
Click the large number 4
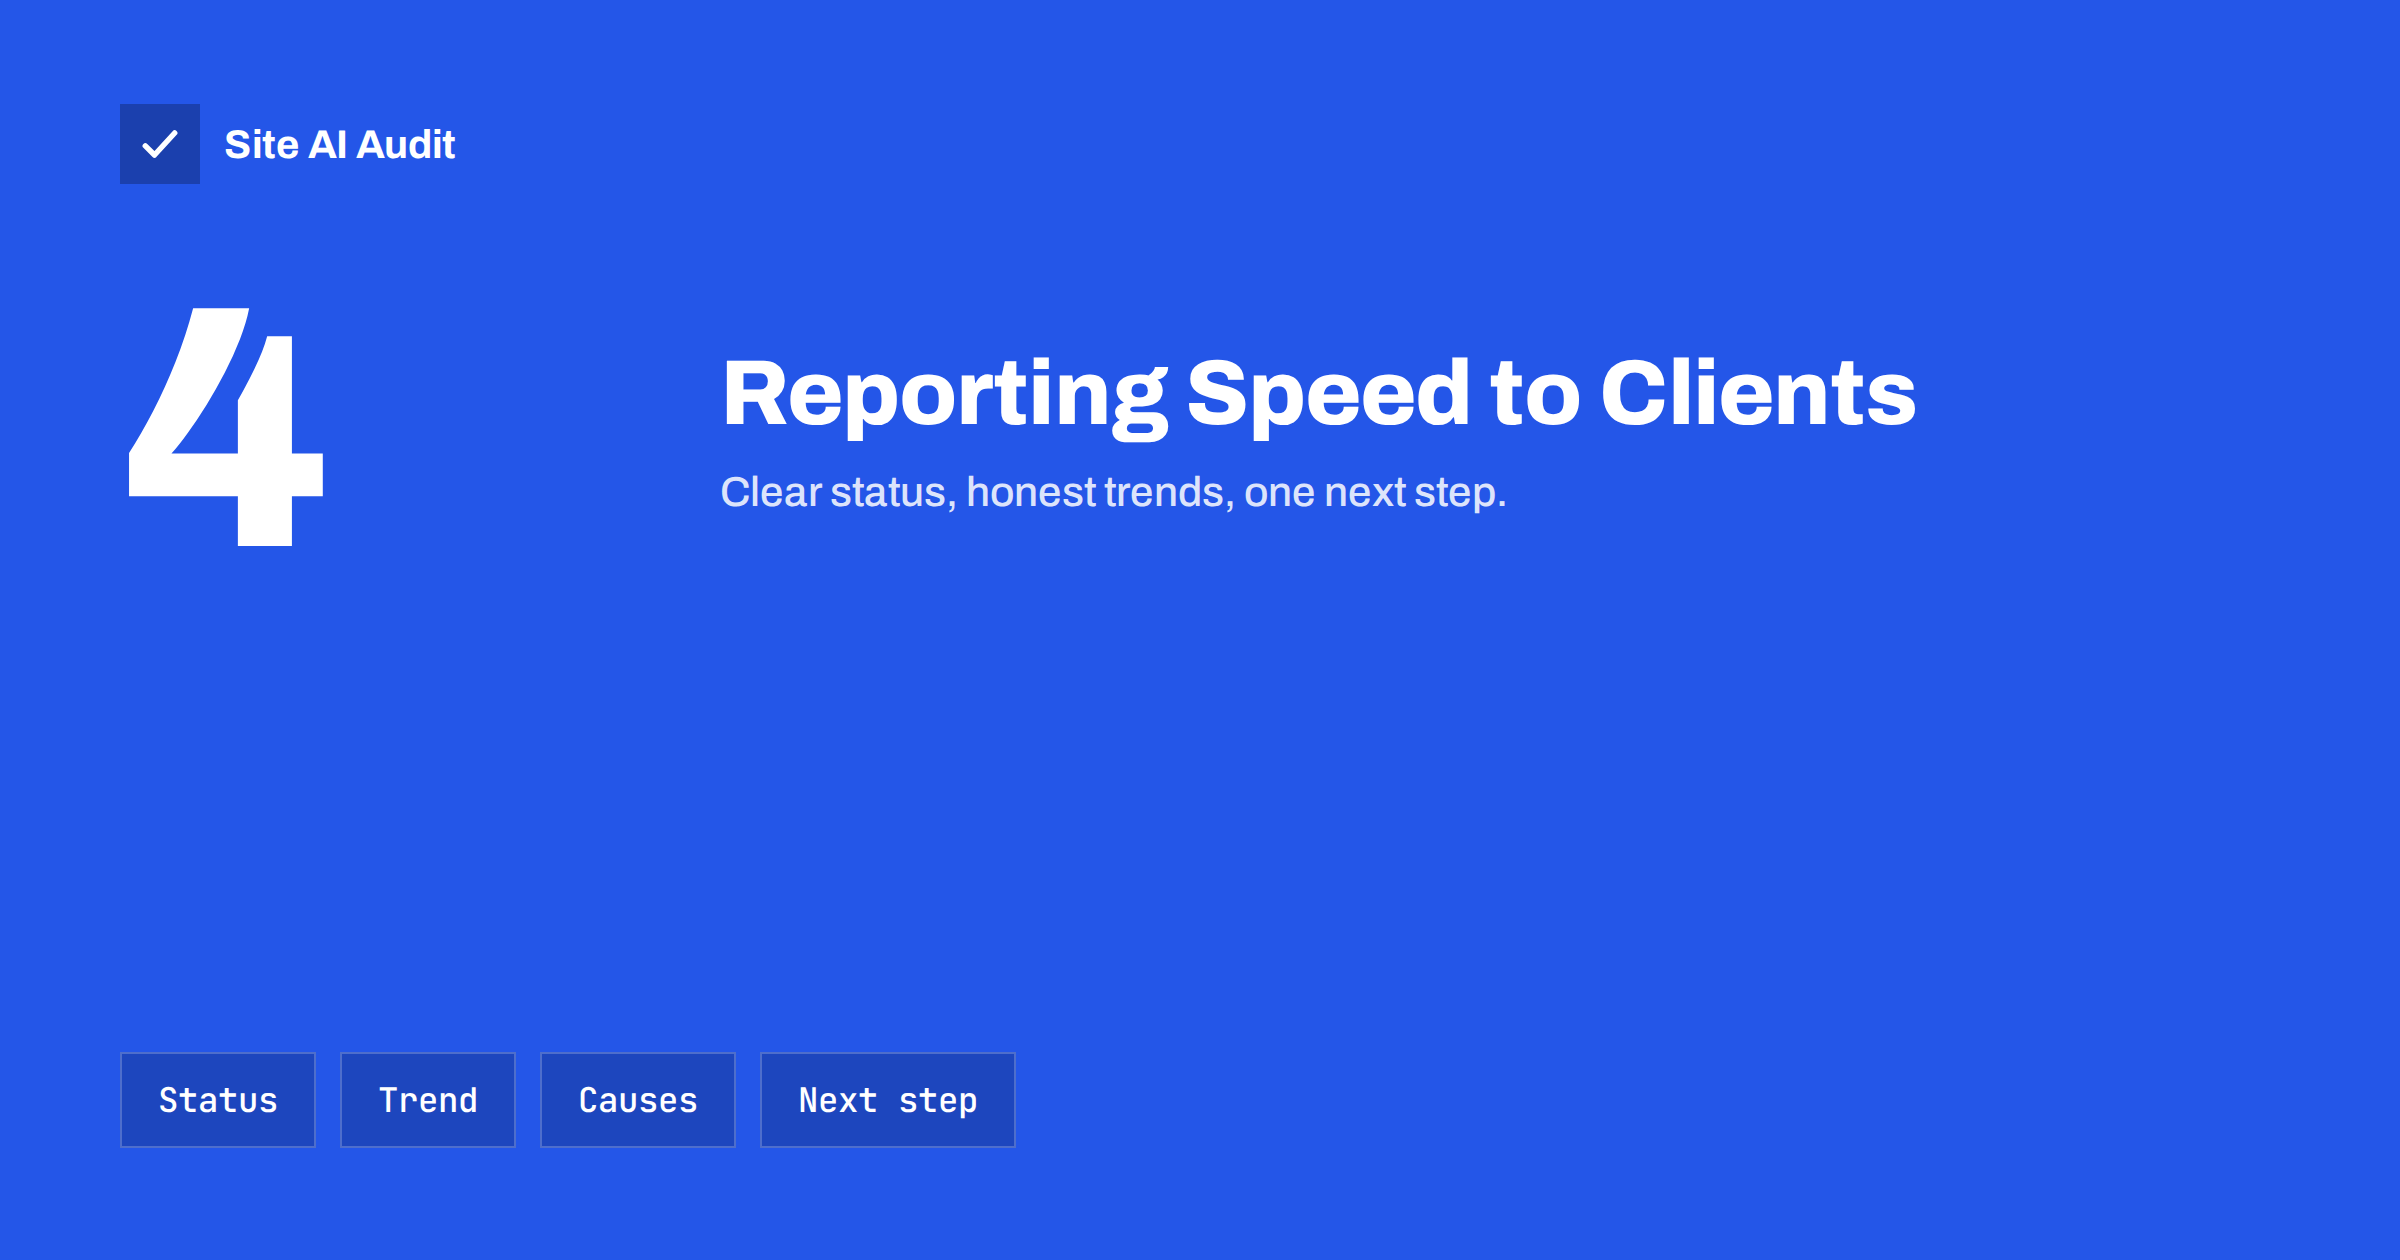point(226,427)
